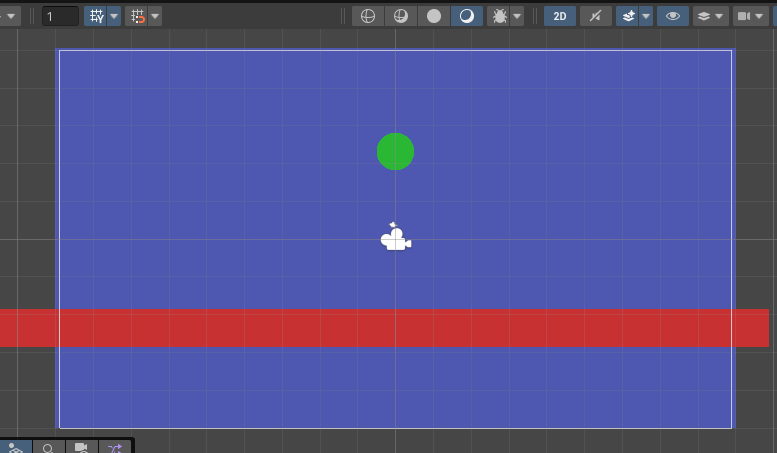
Task: Select the wireframe draw mode icon
Action: 367,16
